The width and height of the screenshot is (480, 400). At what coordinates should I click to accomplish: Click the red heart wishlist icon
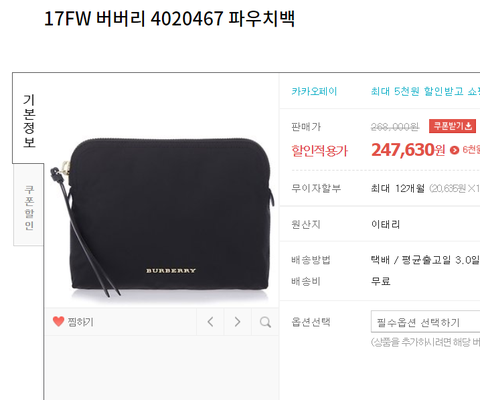(58, 322)
